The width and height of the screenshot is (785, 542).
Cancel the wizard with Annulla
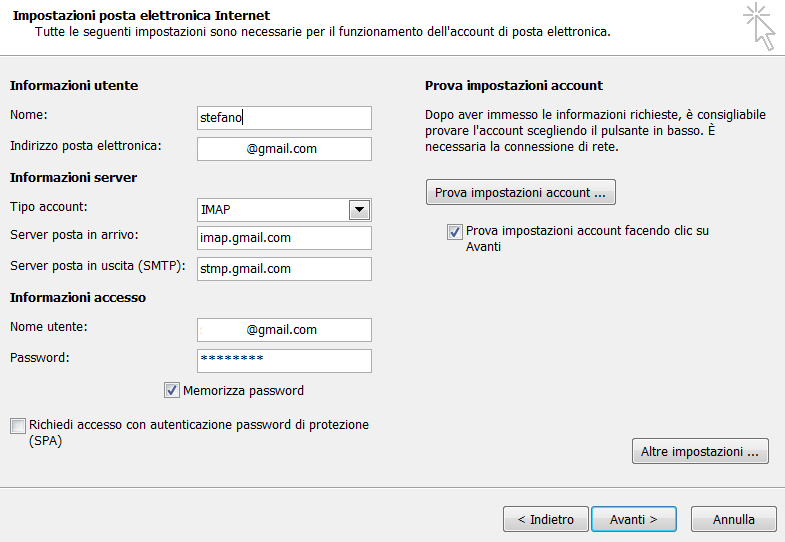tap(734, 519)
